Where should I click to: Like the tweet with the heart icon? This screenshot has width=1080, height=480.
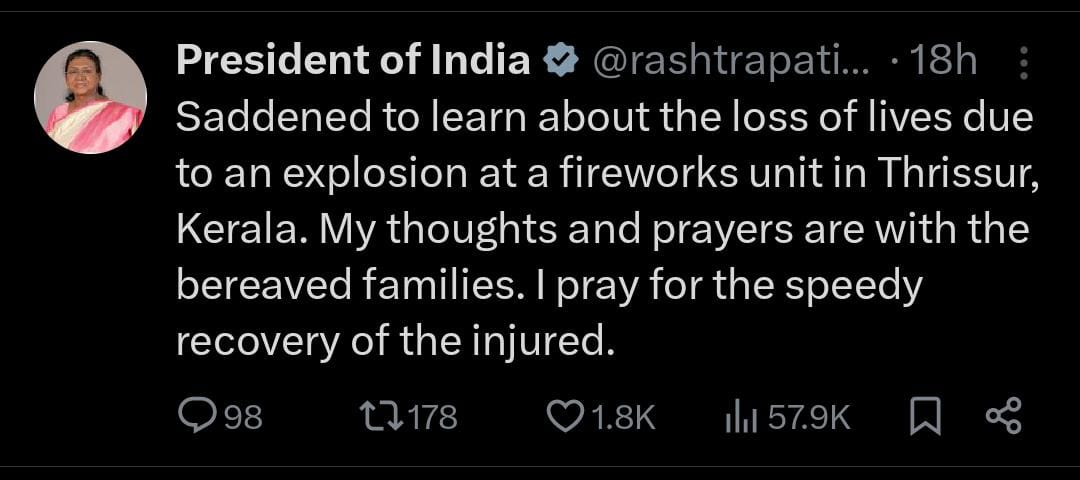click(567, 416)
